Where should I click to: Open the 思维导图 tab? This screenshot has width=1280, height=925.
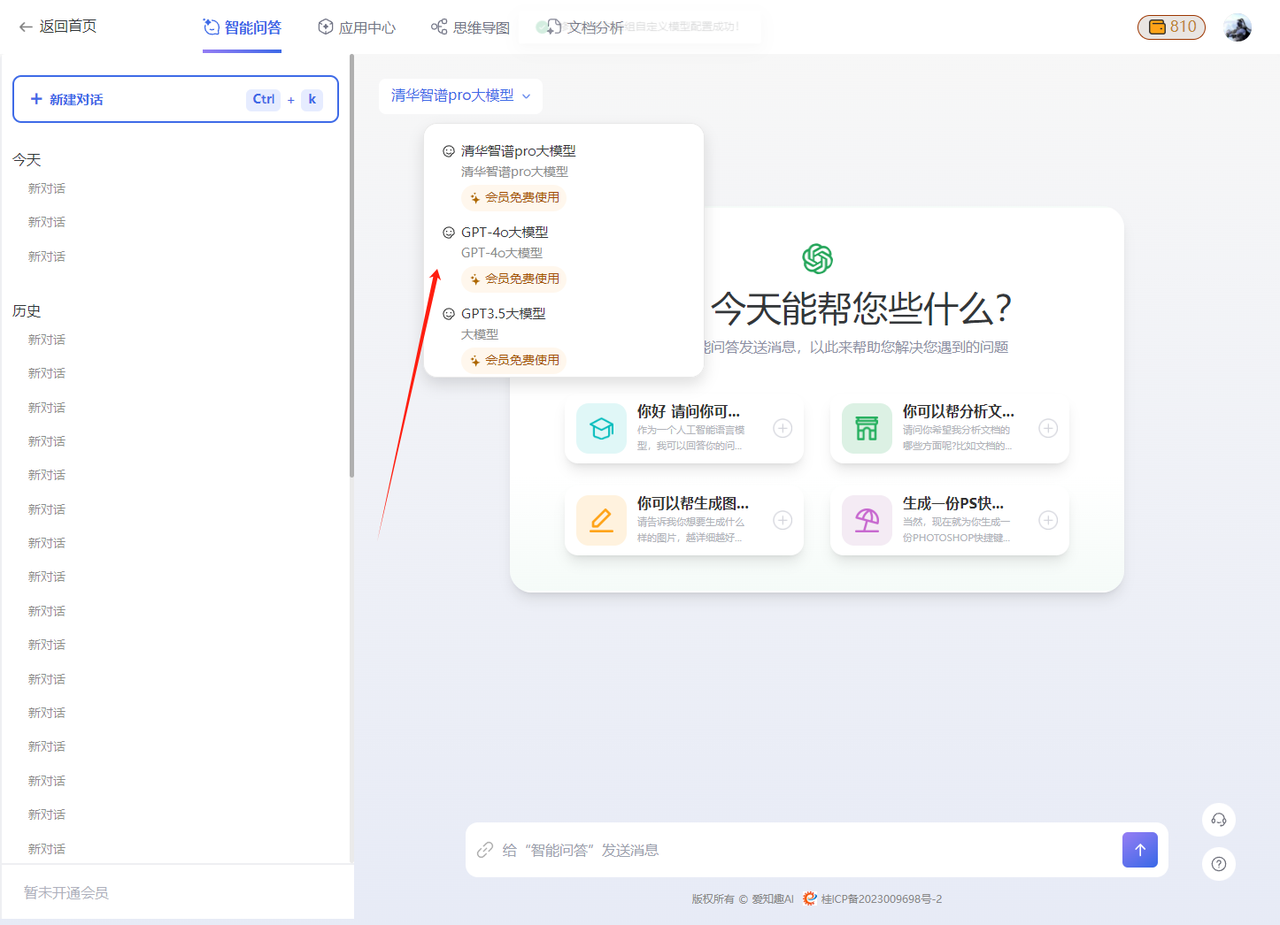[470, 27]
